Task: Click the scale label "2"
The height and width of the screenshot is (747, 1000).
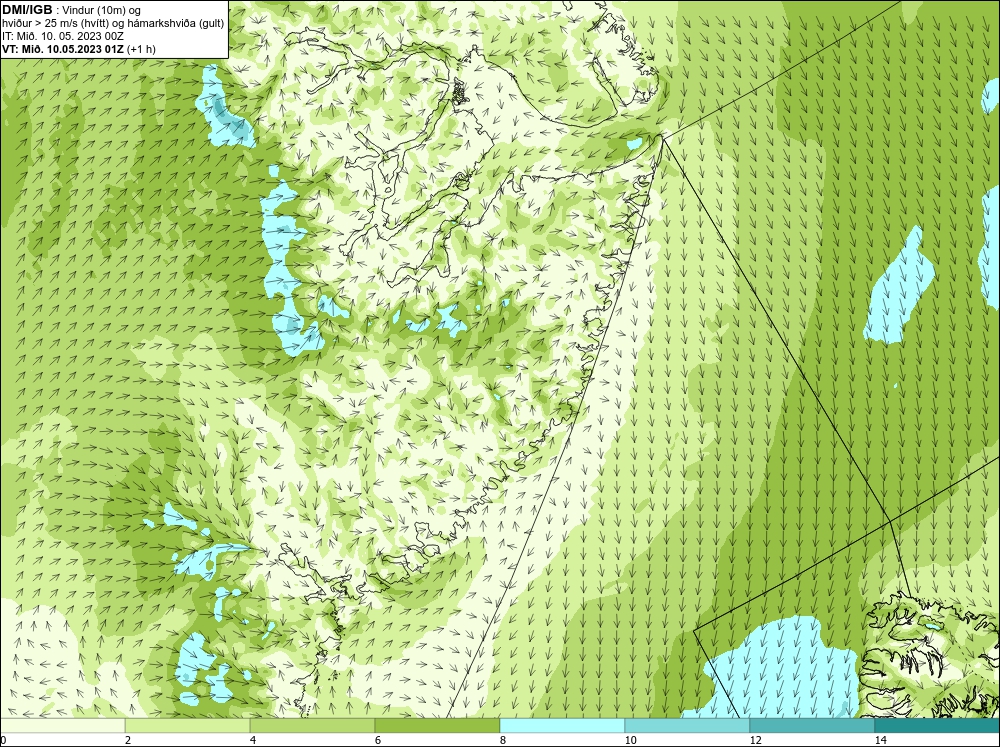Action: 128,740
